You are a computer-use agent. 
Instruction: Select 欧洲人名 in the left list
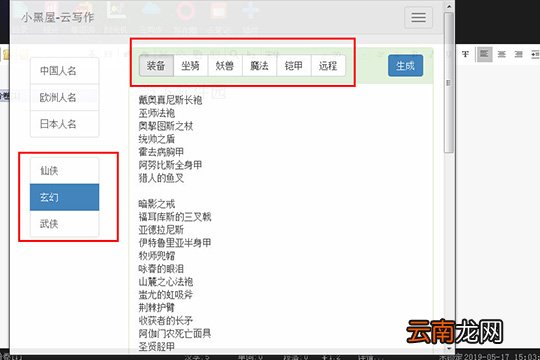[65, 97]
